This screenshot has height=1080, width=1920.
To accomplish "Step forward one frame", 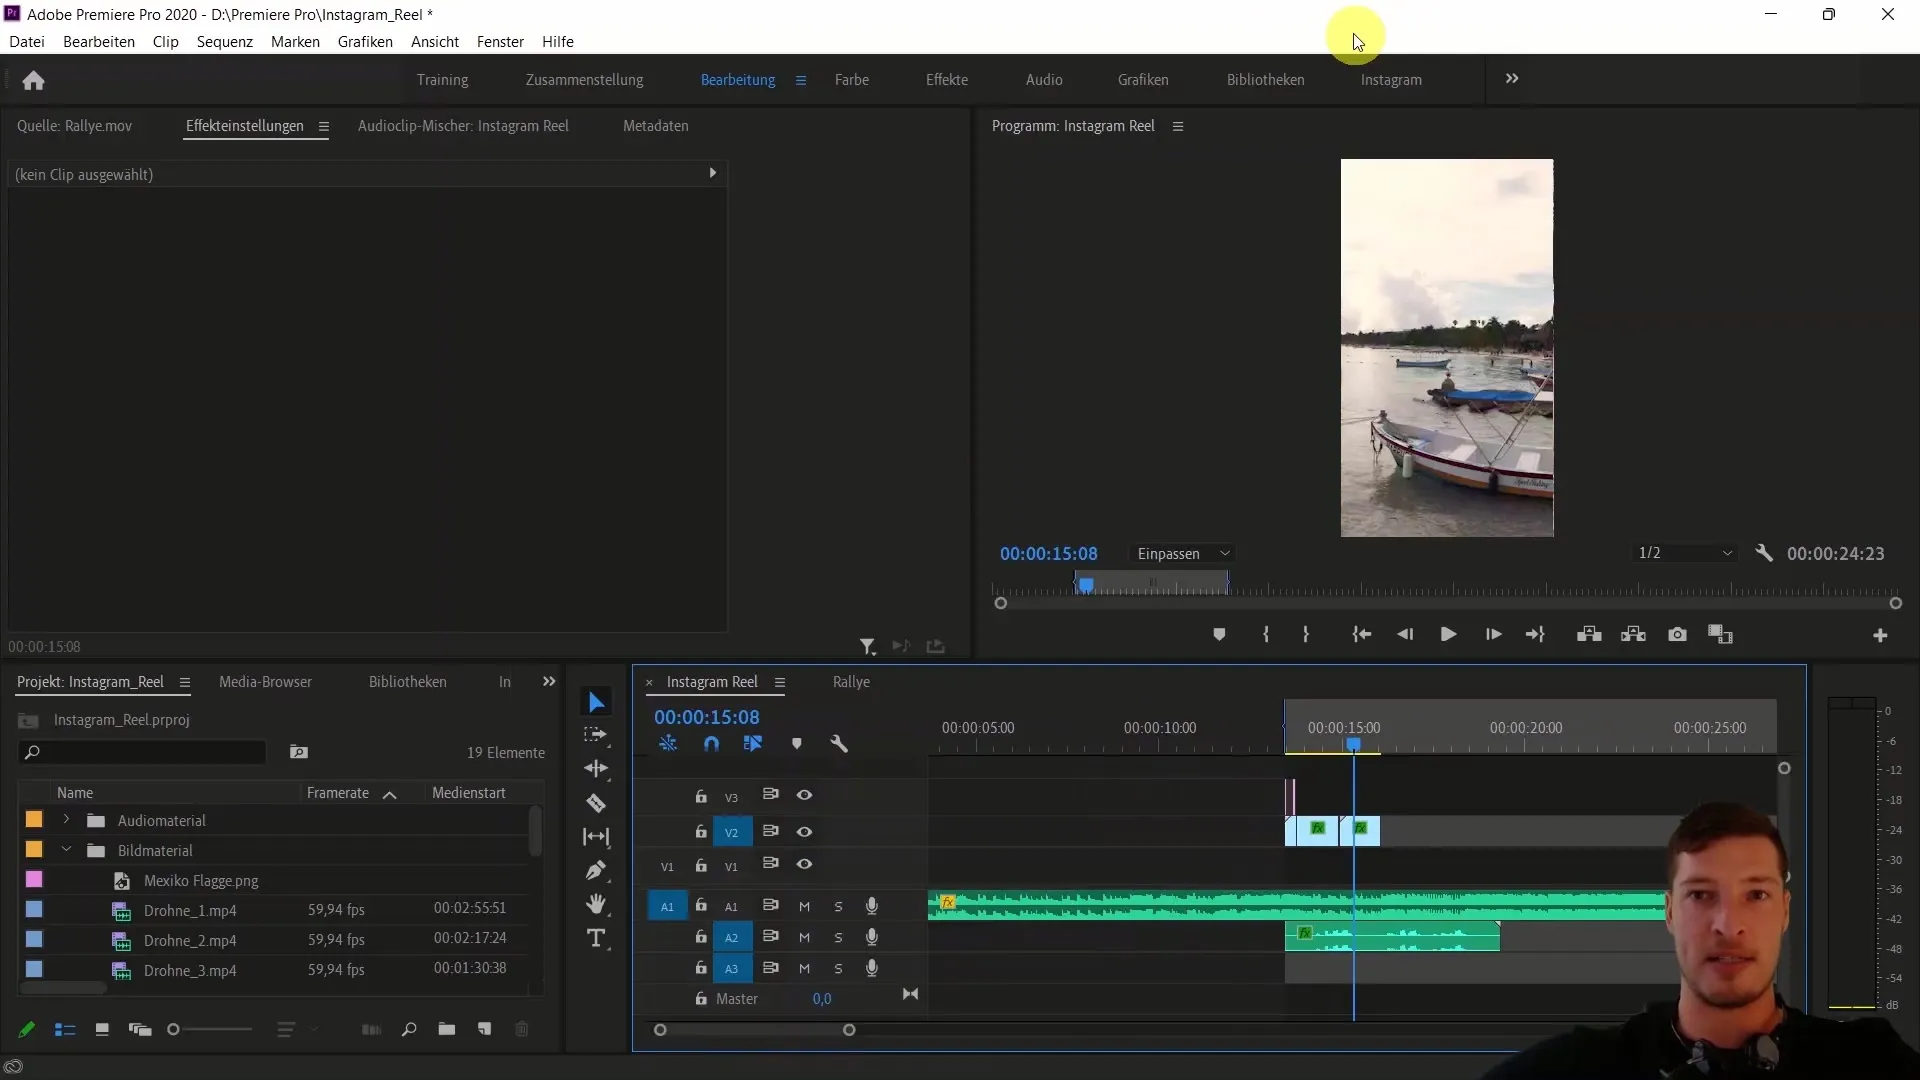I will tap(1493, 634).
